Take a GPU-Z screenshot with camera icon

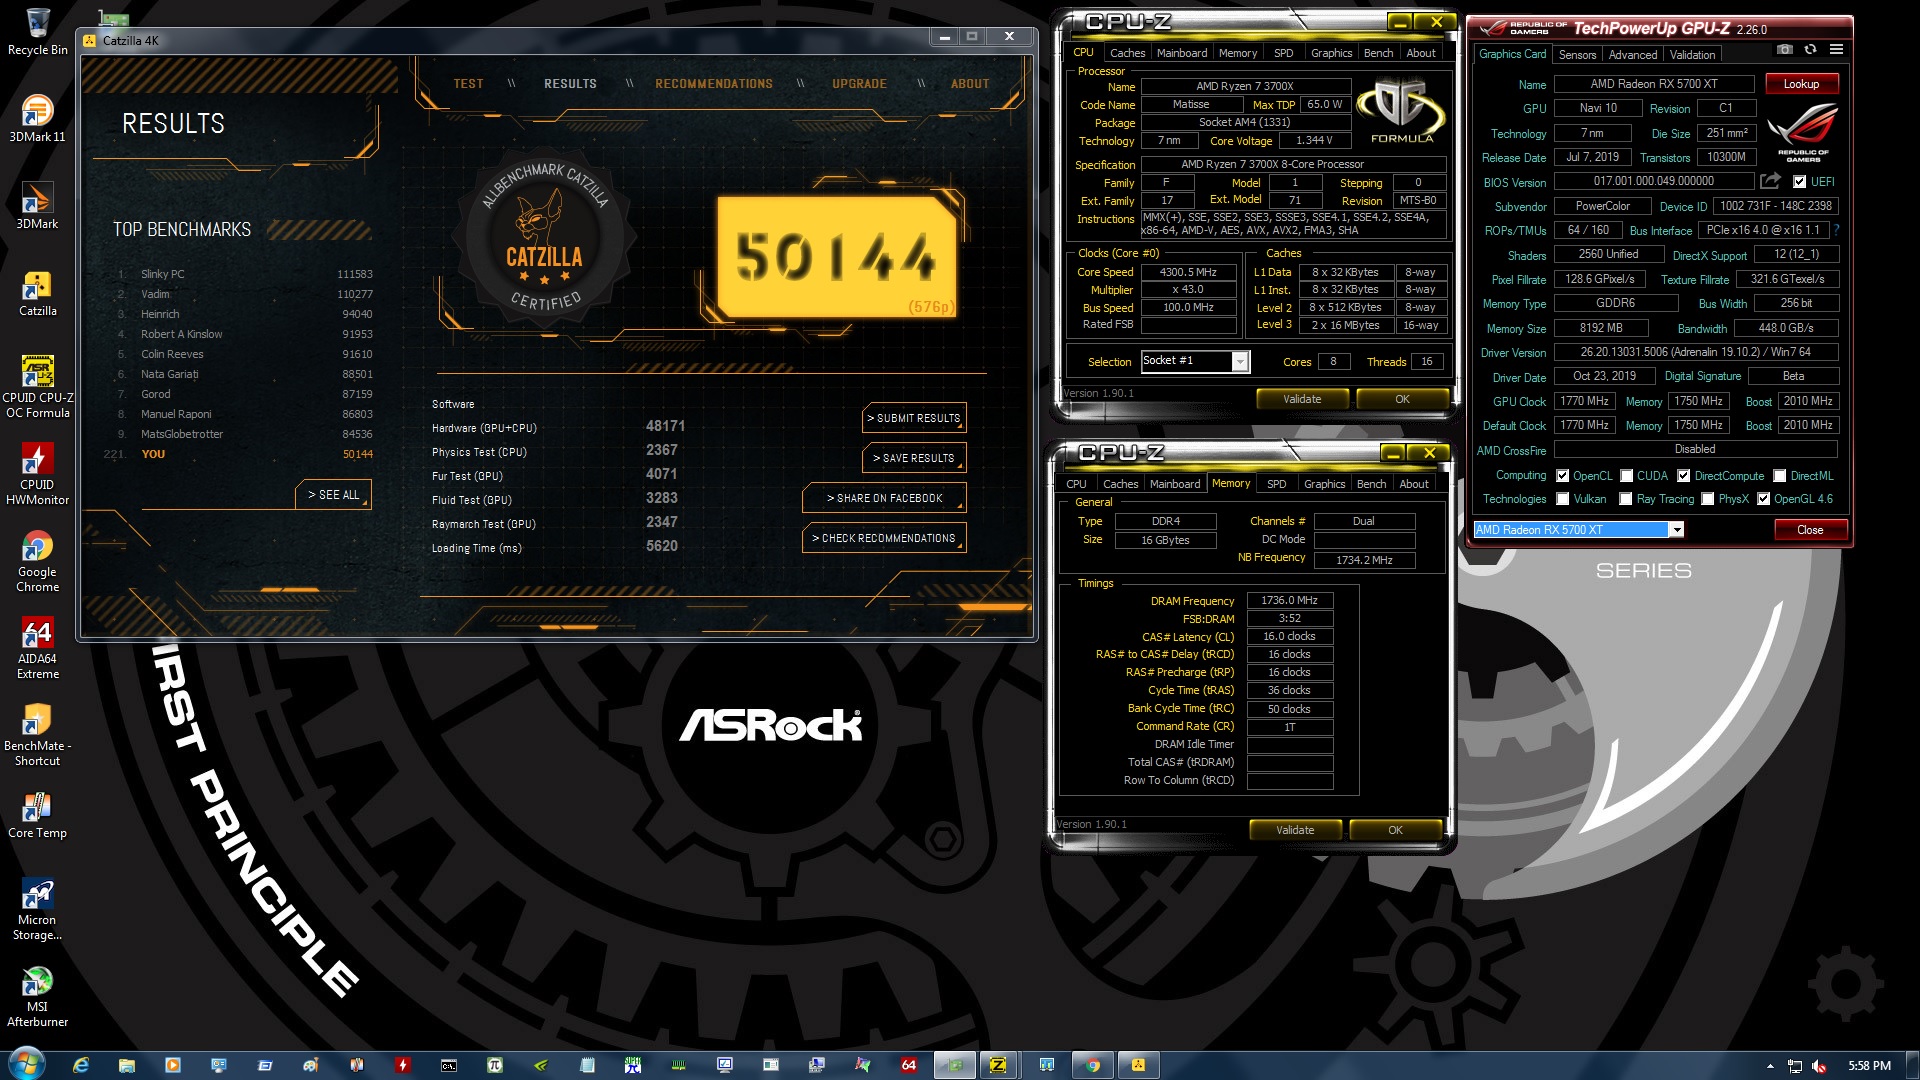(1785, 50)
